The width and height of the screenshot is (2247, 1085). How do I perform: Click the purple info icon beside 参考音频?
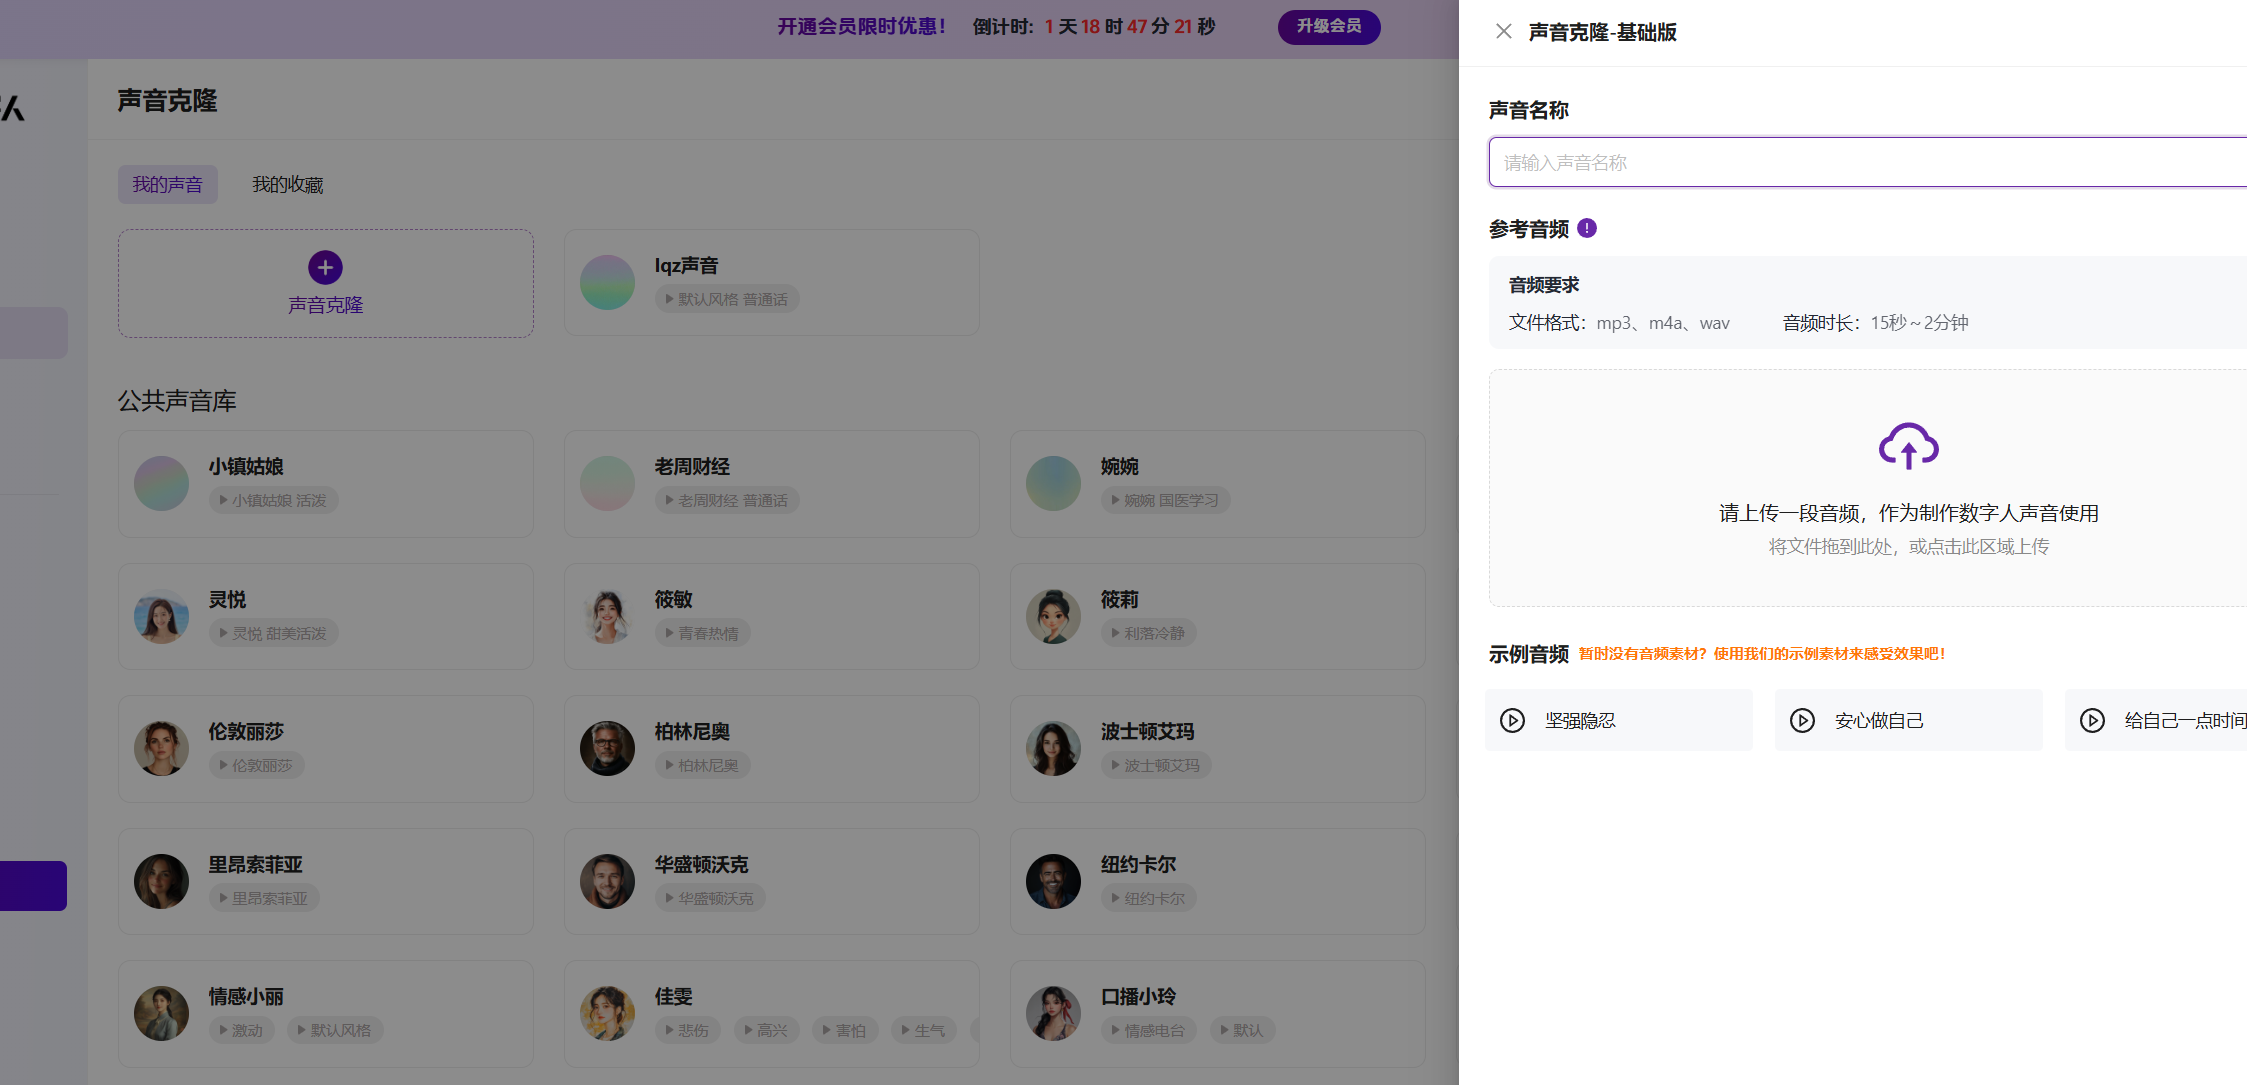pos(1587,228)
